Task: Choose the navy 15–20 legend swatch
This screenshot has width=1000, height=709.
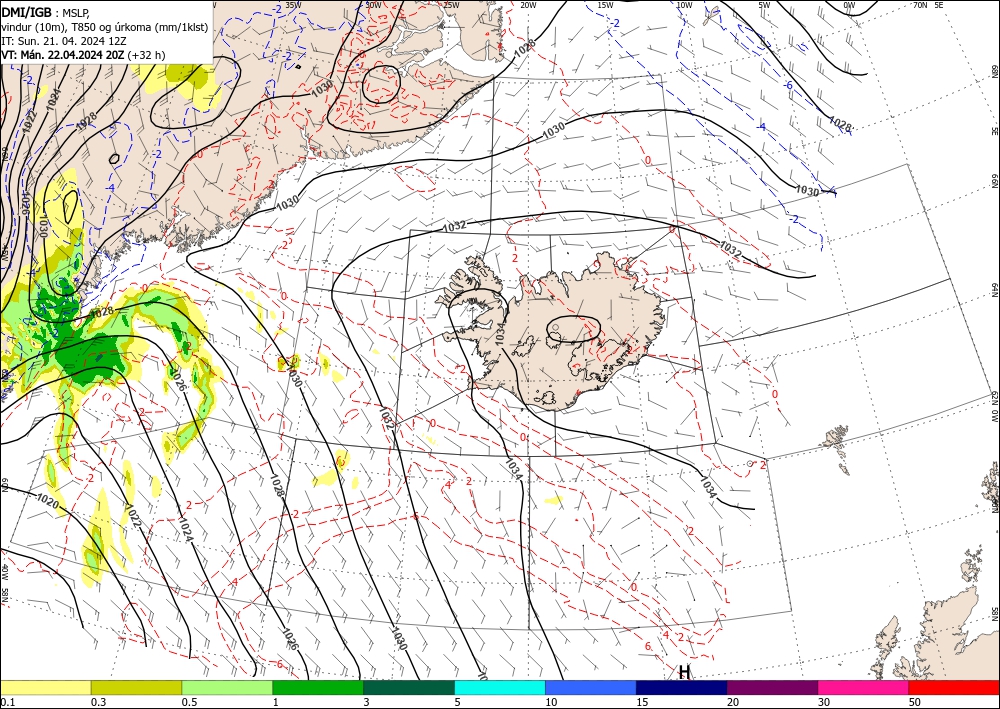Action: (682, 687)
